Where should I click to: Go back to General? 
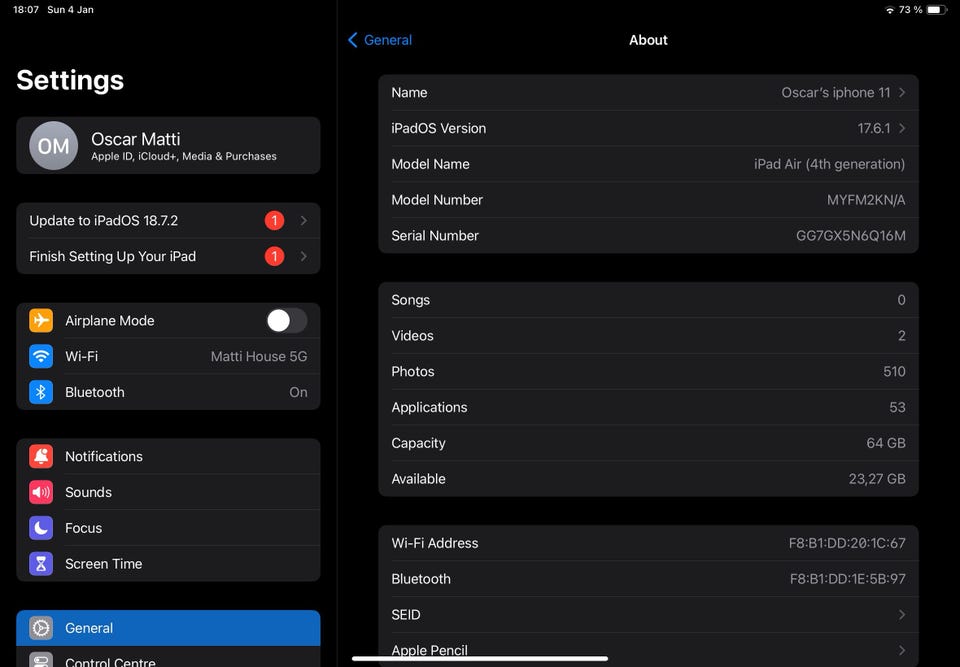click(x=380, y=40)
